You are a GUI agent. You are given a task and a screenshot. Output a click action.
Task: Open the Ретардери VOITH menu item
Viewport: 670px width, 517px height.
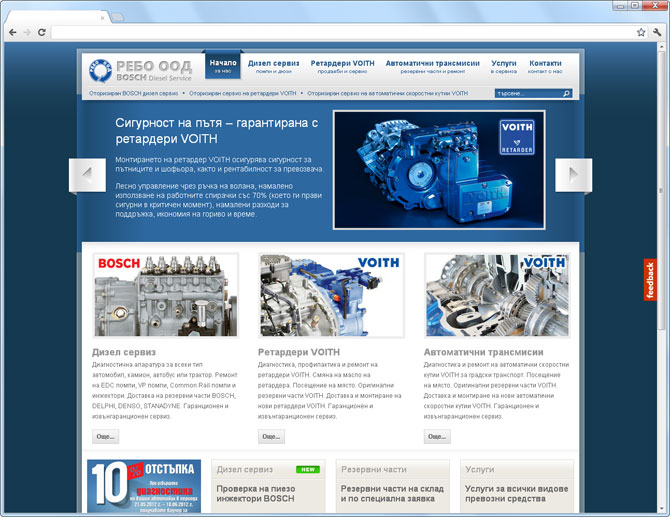(x=342, y=66)
